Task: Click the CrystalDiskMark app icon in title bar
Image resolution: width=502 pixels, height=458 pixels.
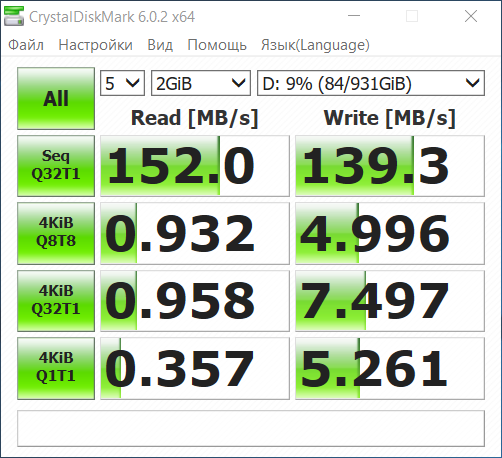Action: [x=14, y=16]
